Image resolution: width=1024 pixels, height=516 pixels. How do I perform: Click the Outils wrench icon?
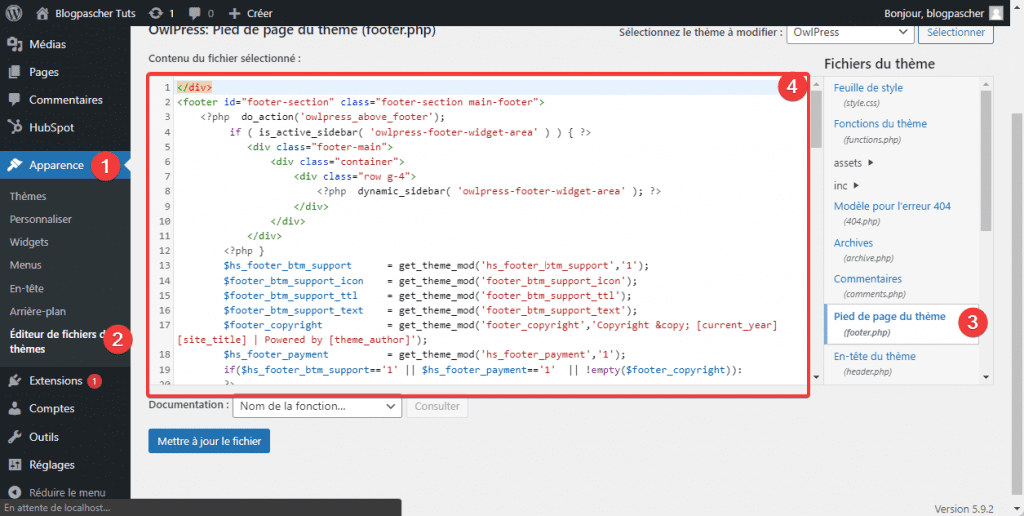(x=14, y=437)
